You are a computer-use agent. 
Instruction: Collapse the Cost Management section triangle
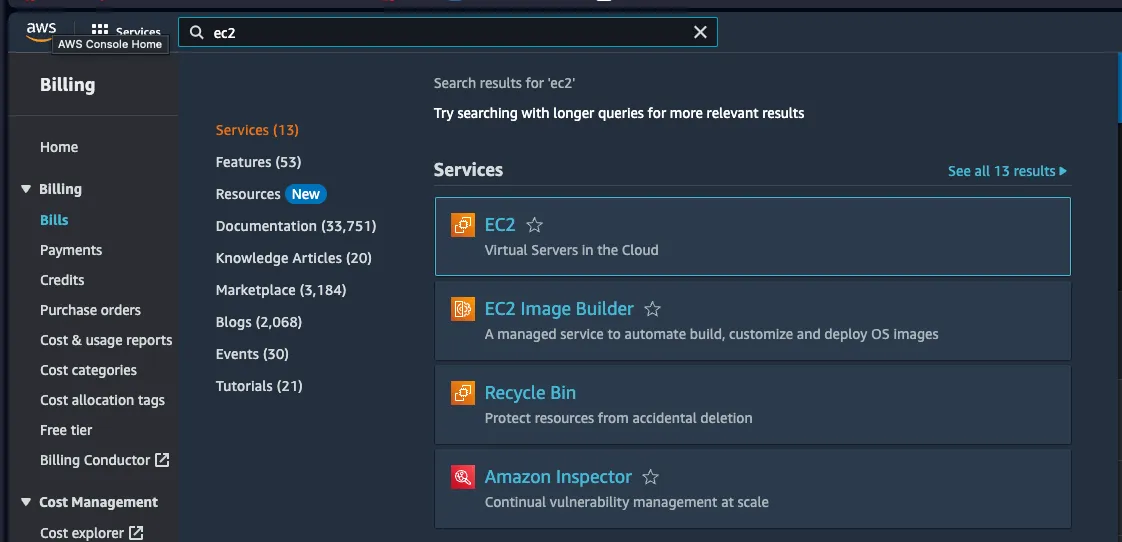coord(26,502)
